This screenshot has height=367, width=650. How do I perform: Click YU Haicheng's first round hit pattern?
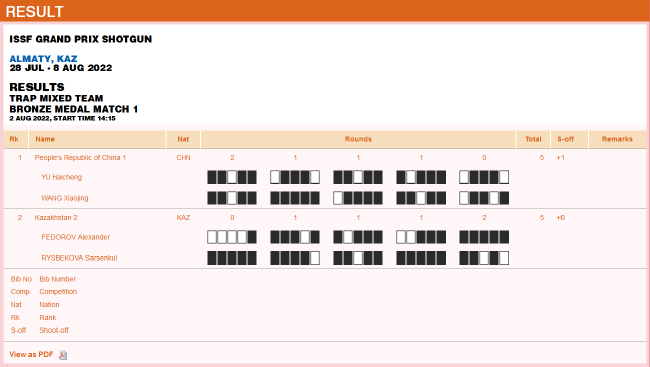pos(232,177)
